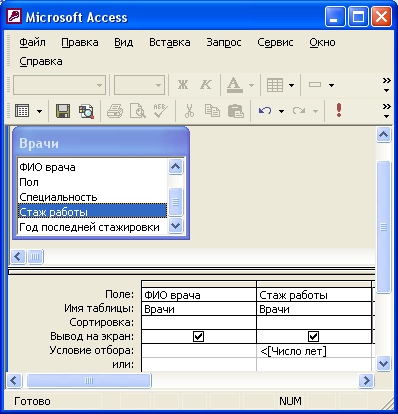Click grid horizontal scroll-left arrow
The height and width of the screenshot is (414, 398).
pyautogui.click(x=14, y=380)
